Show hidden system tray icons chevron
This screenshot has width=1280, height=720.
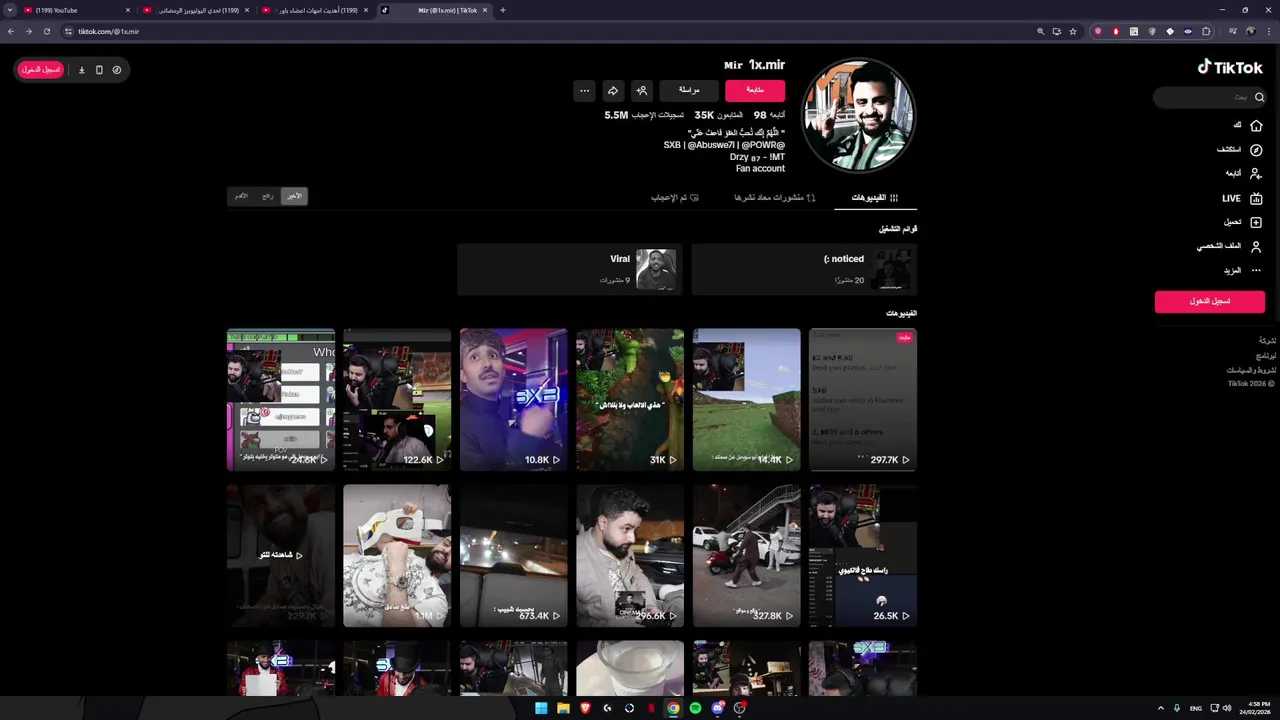(x=1161, y=708)
